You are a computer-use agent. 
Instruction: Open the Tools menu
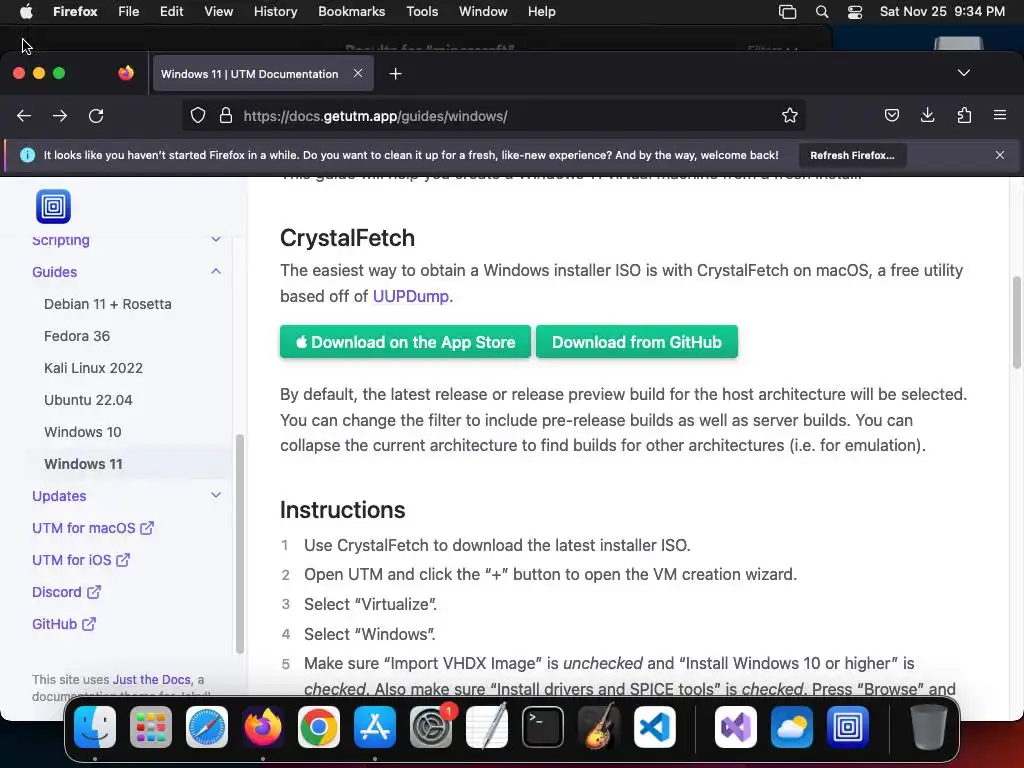422,12
